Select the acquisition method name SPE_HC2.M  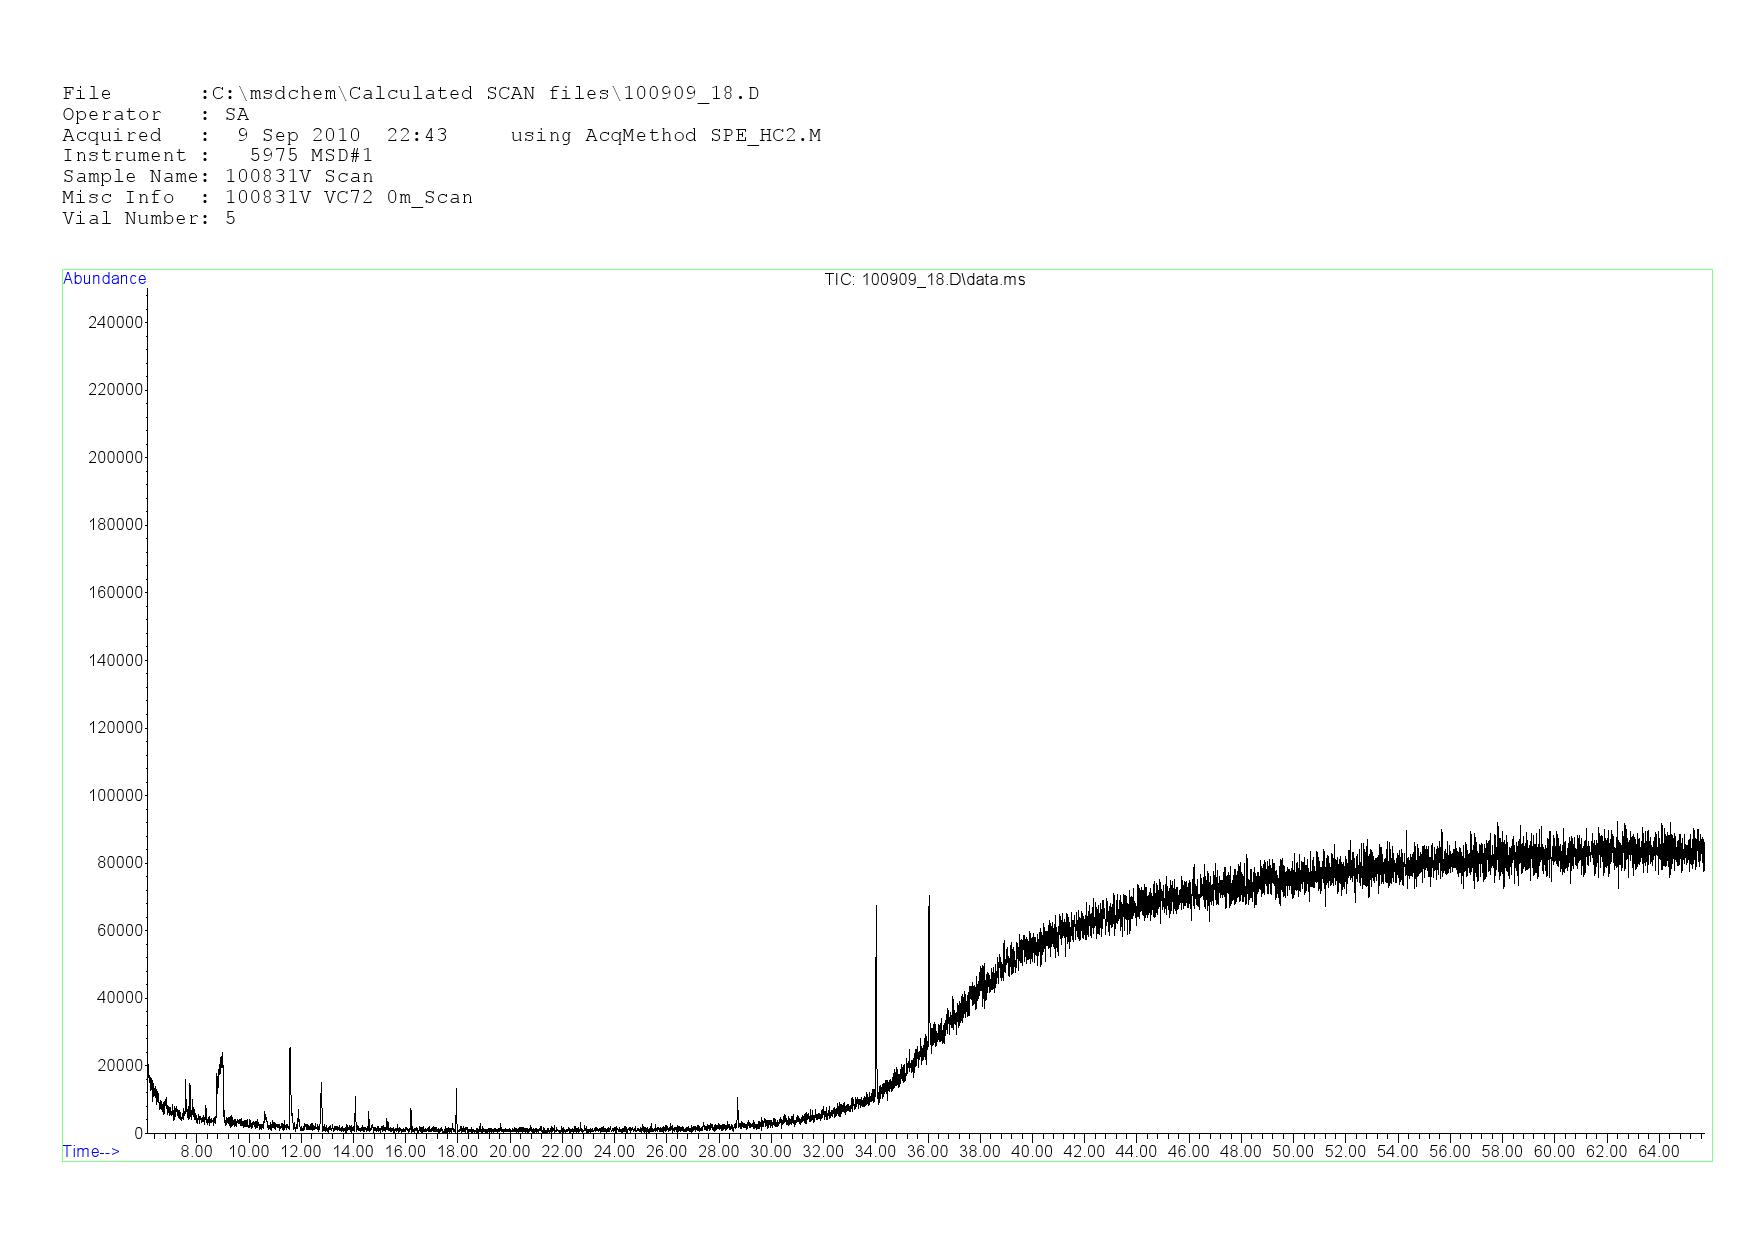click(765, 135)
